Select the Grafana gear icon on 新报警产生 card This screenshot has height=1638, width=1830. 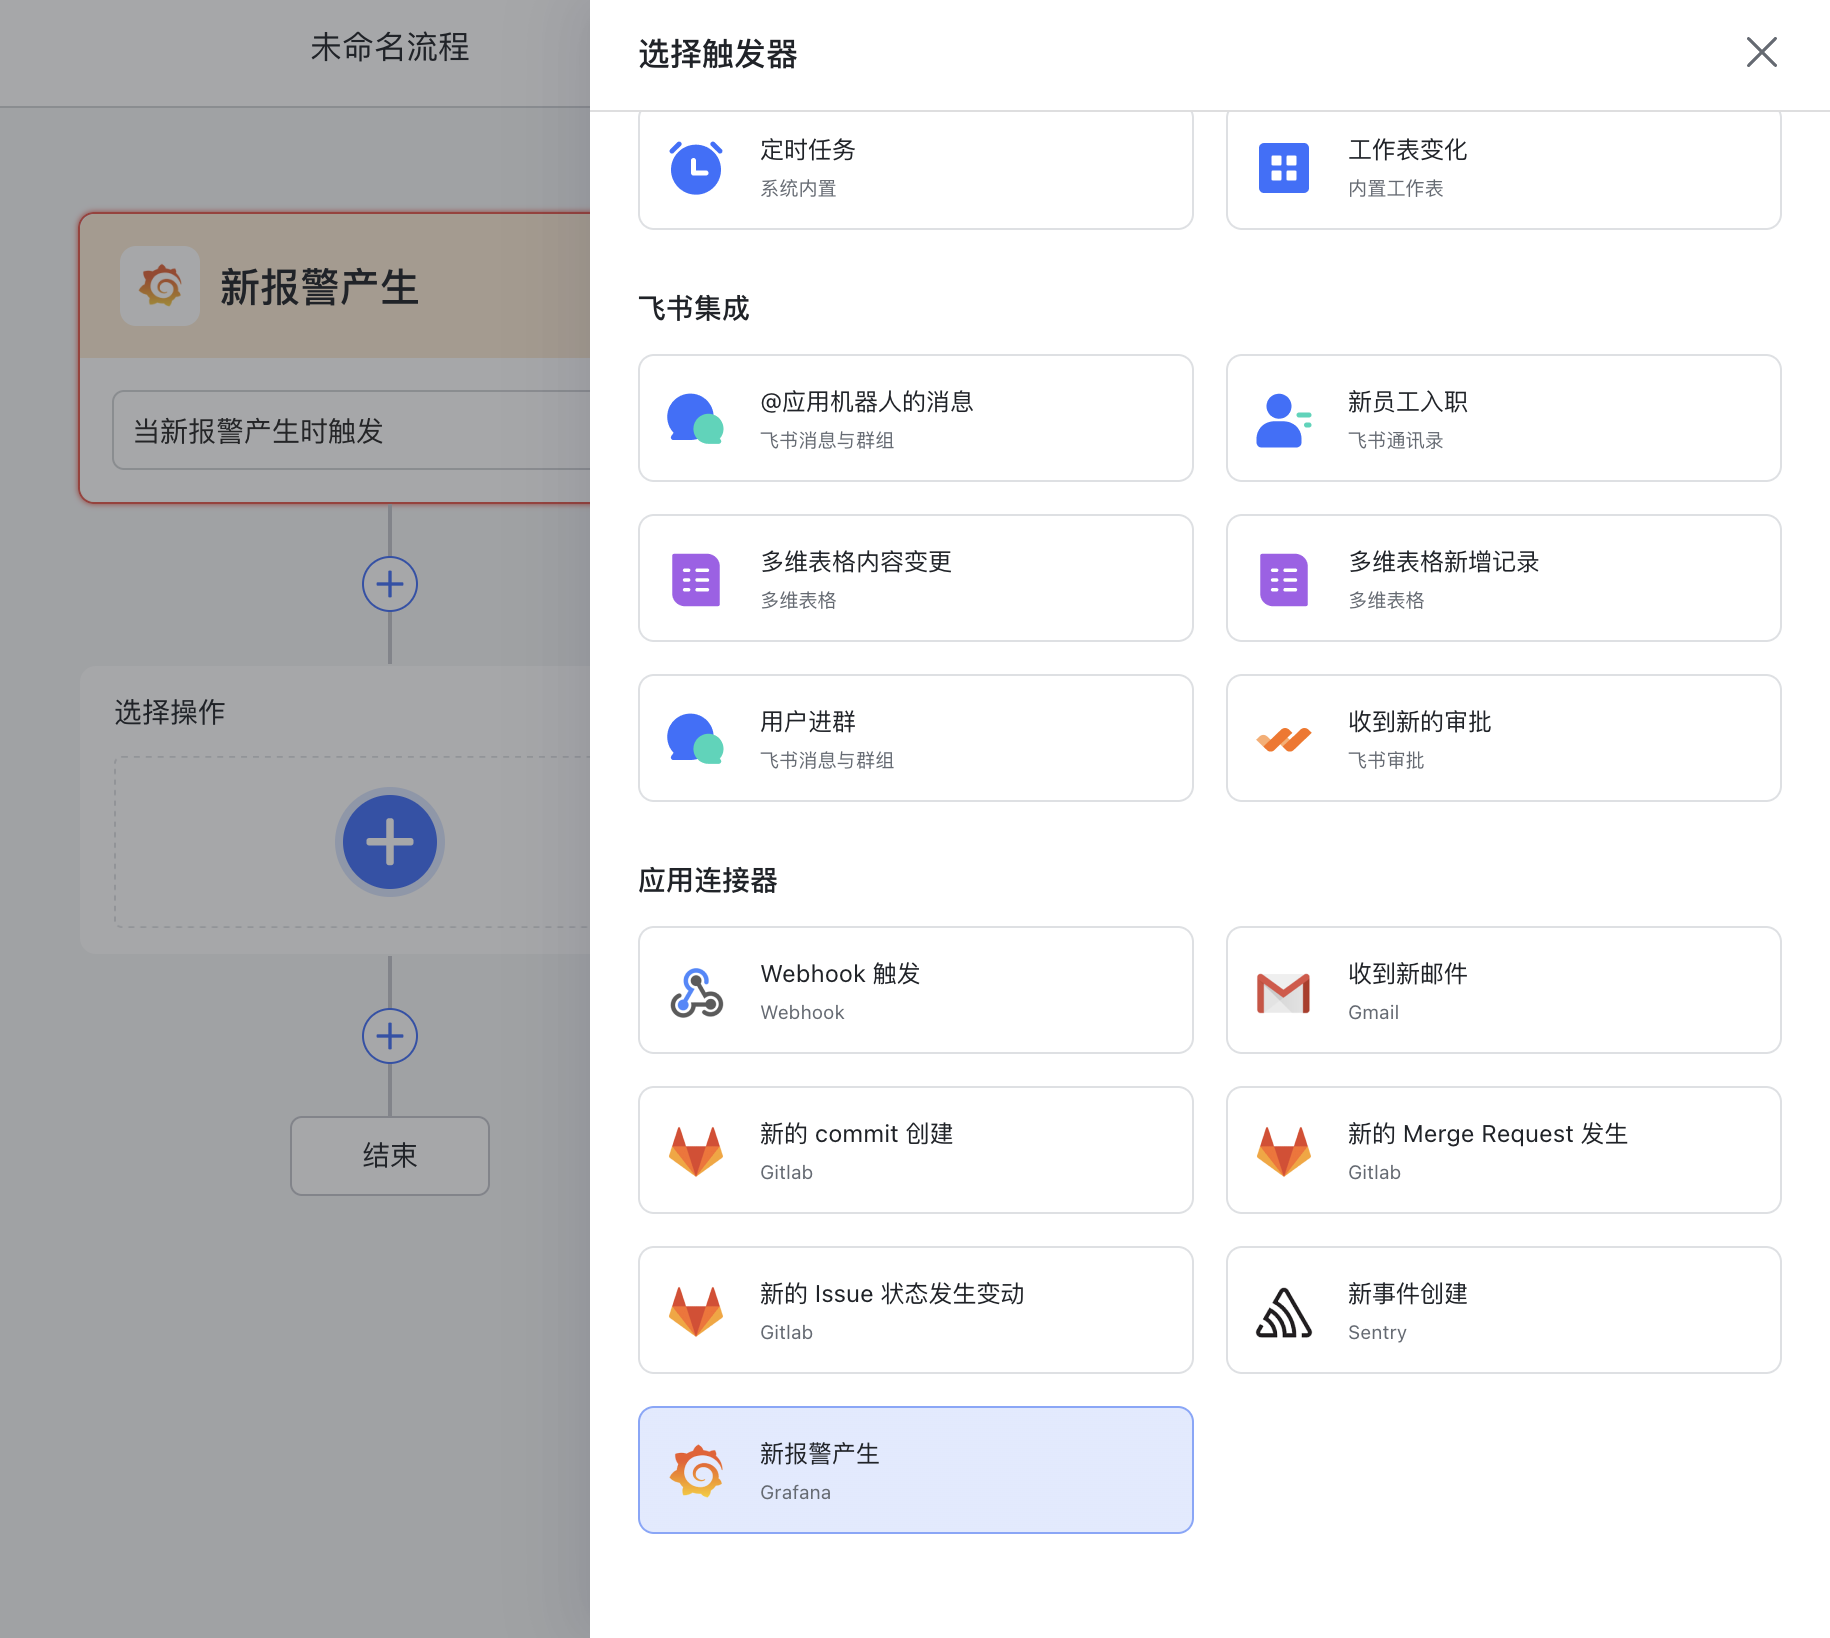point(160,286)
